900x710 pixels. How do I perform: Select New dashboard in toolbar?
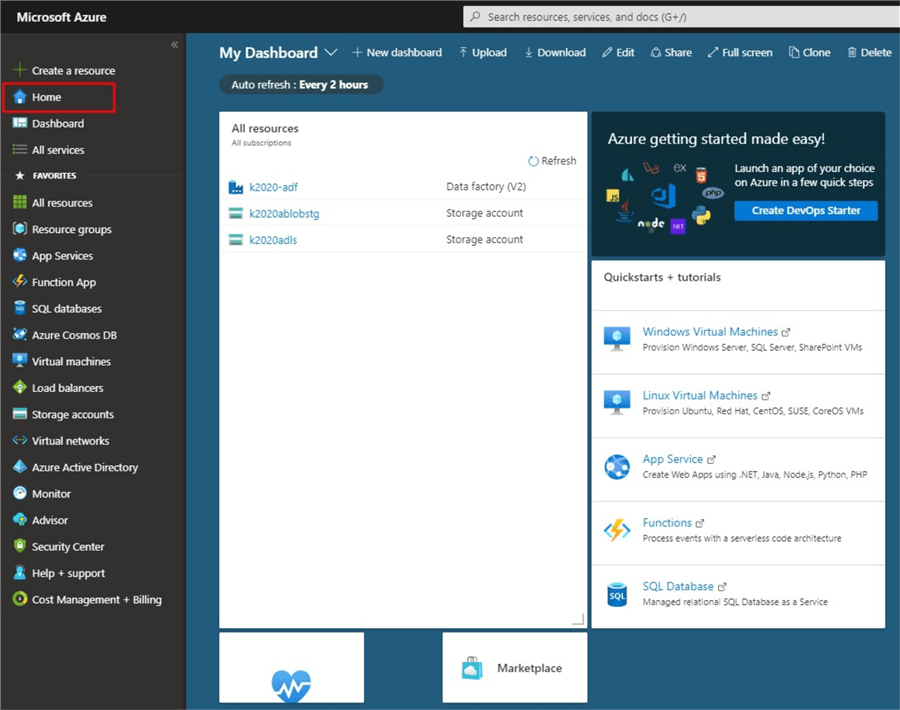pos(397,52)
